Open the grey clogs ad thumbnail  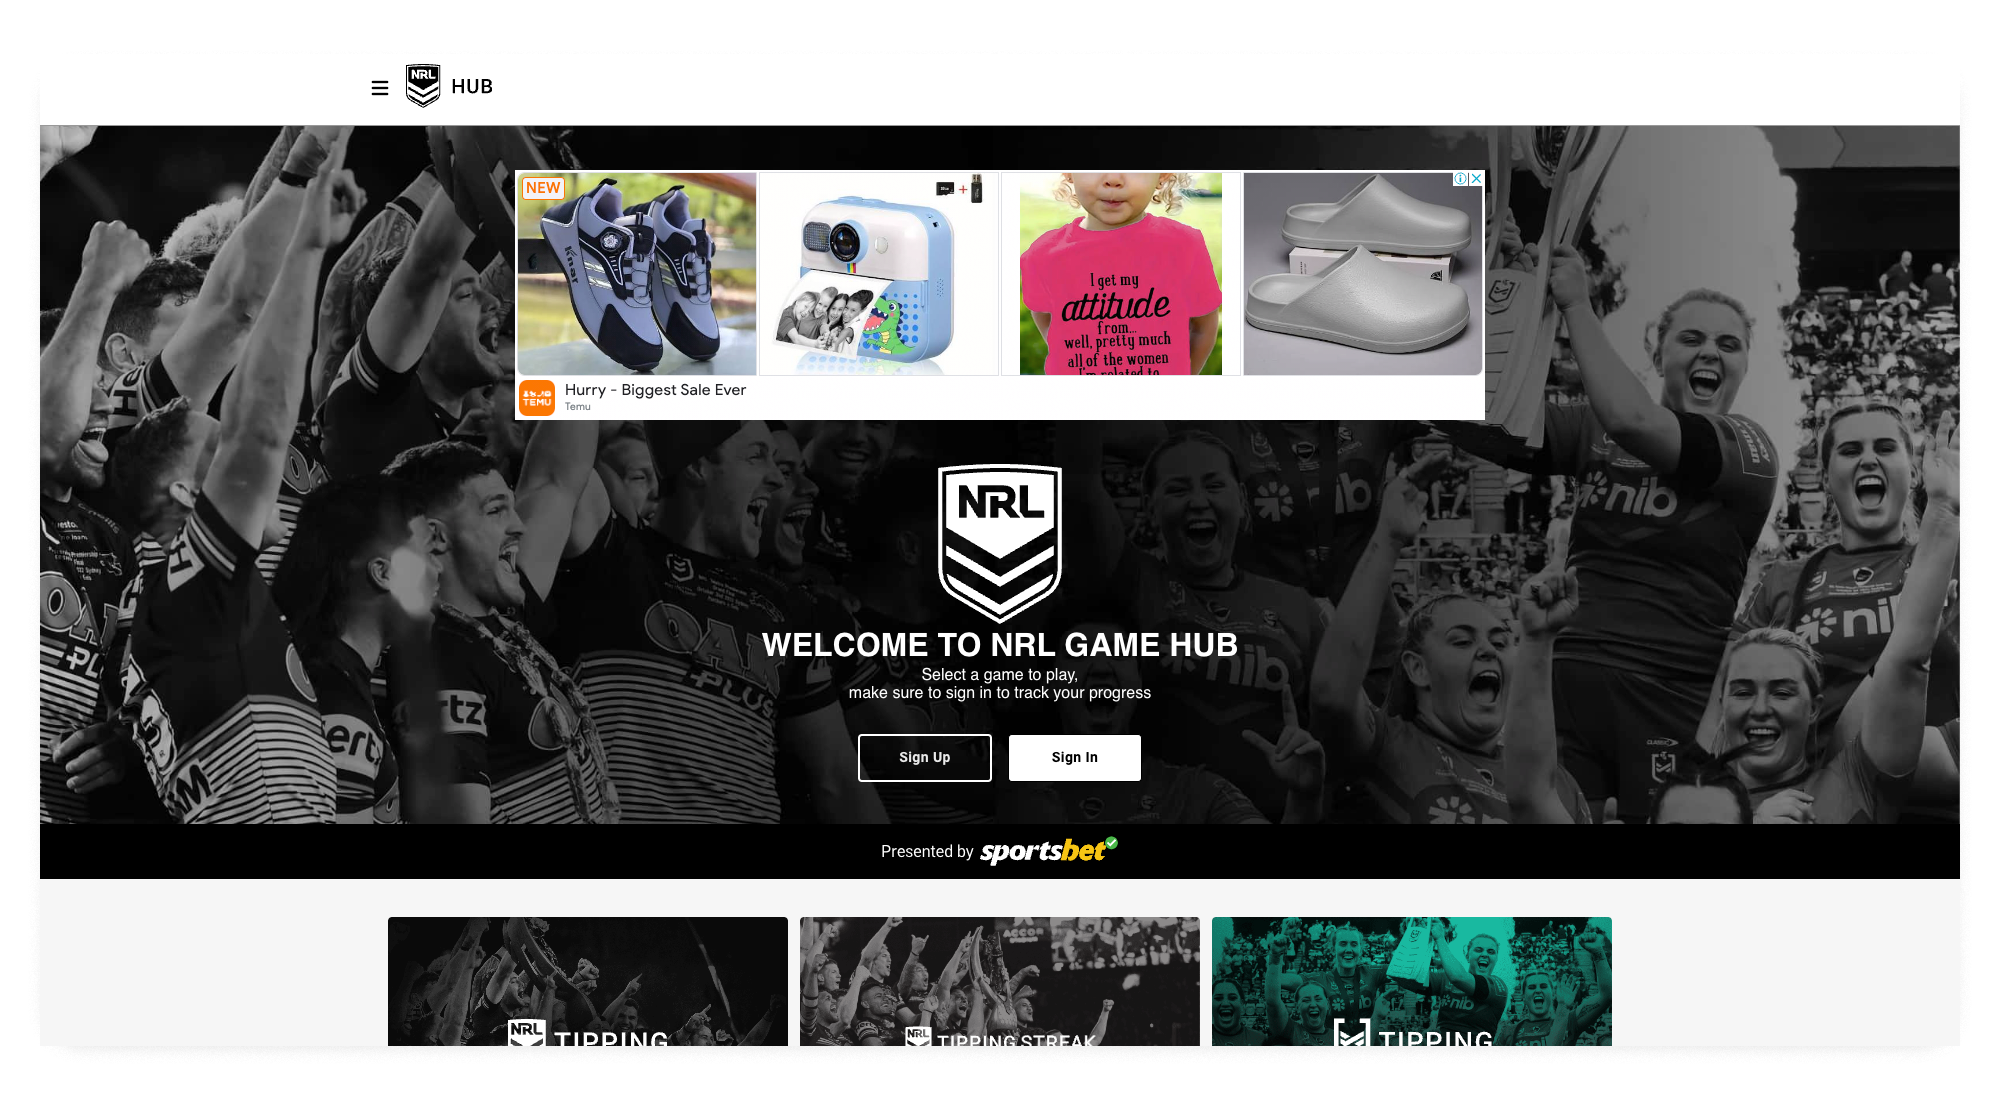tap(1363, 274)
